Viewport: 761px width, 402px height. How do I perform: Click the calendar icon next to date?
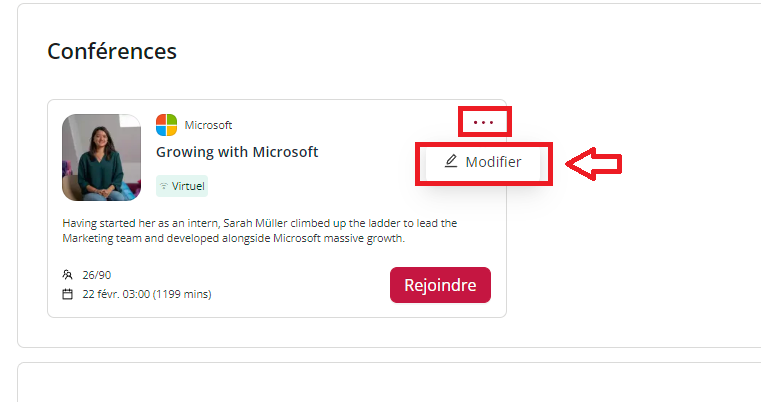[67, 294]
